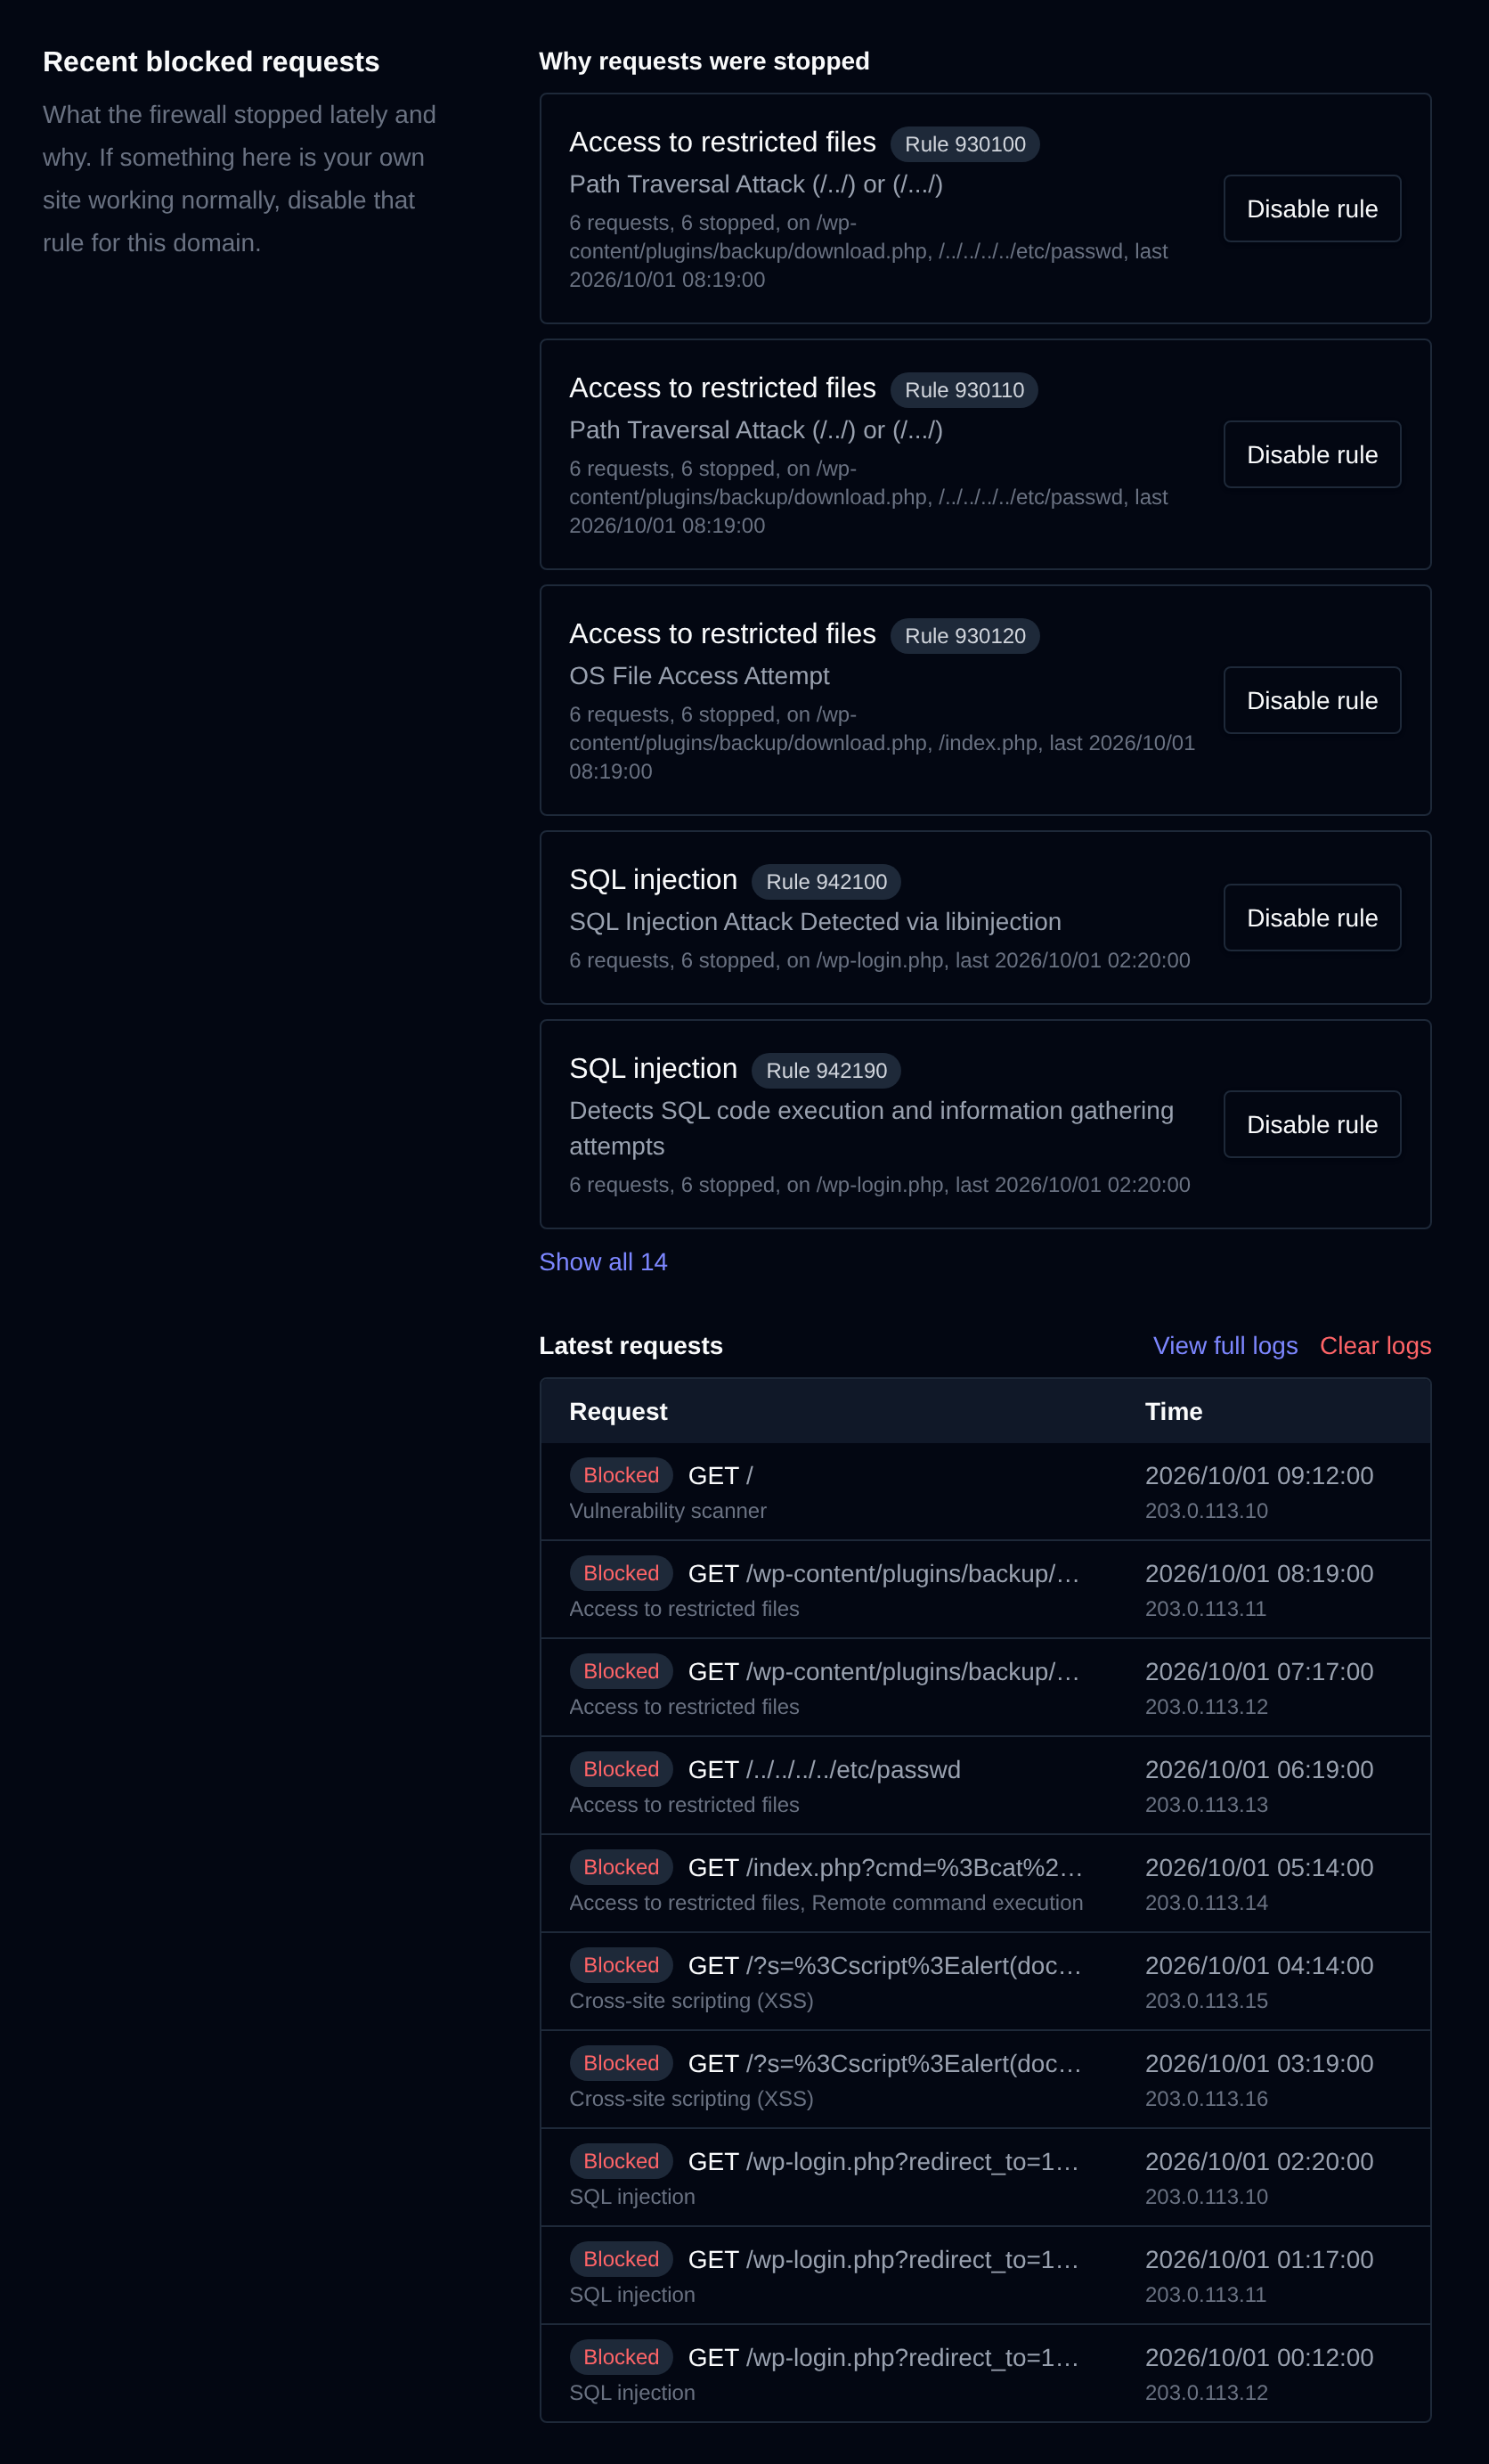Screen dimensions: 1489x2464
Task: Click Blocked badge on 06:19:00 request
Action: click(621, 1770)
